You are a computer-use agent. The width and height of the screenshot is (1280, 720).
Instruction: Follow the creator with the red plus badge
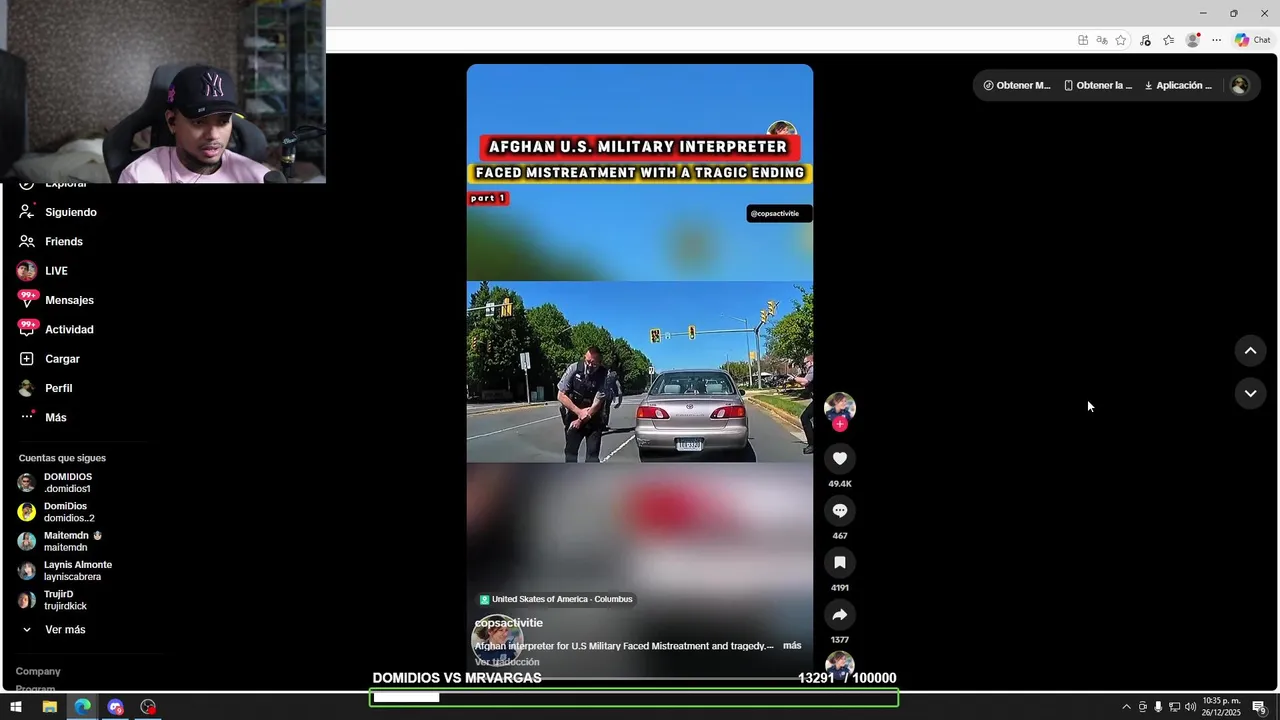pos(840,424)
